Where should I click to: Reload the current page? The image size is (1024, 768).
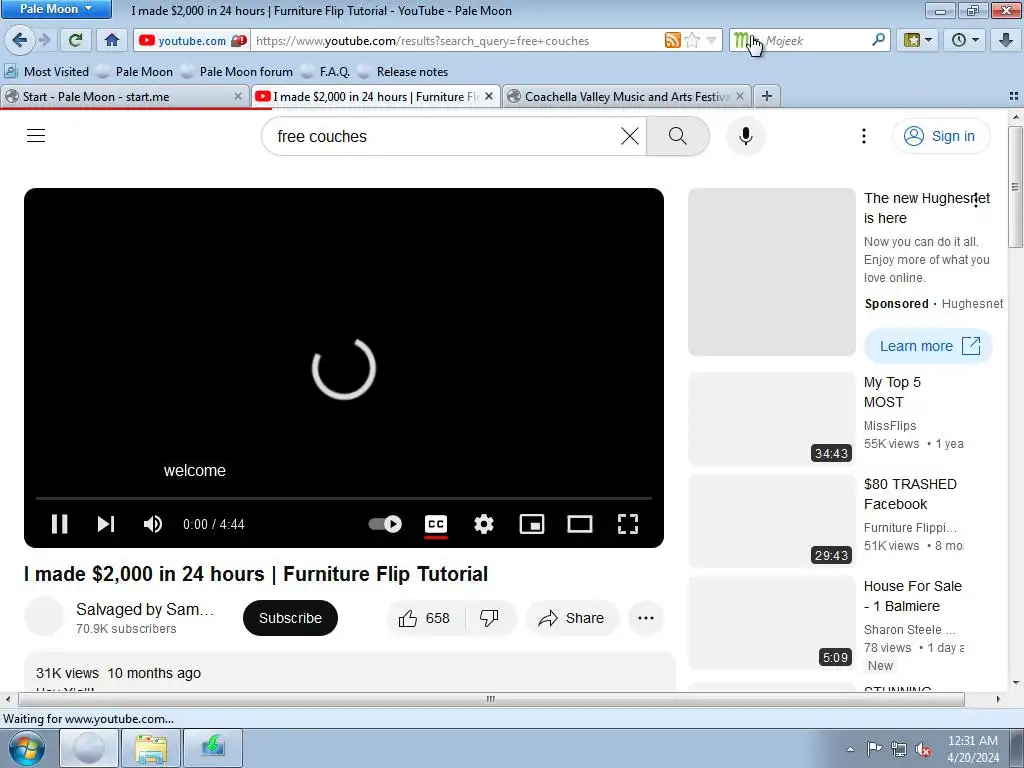[76, 40]
